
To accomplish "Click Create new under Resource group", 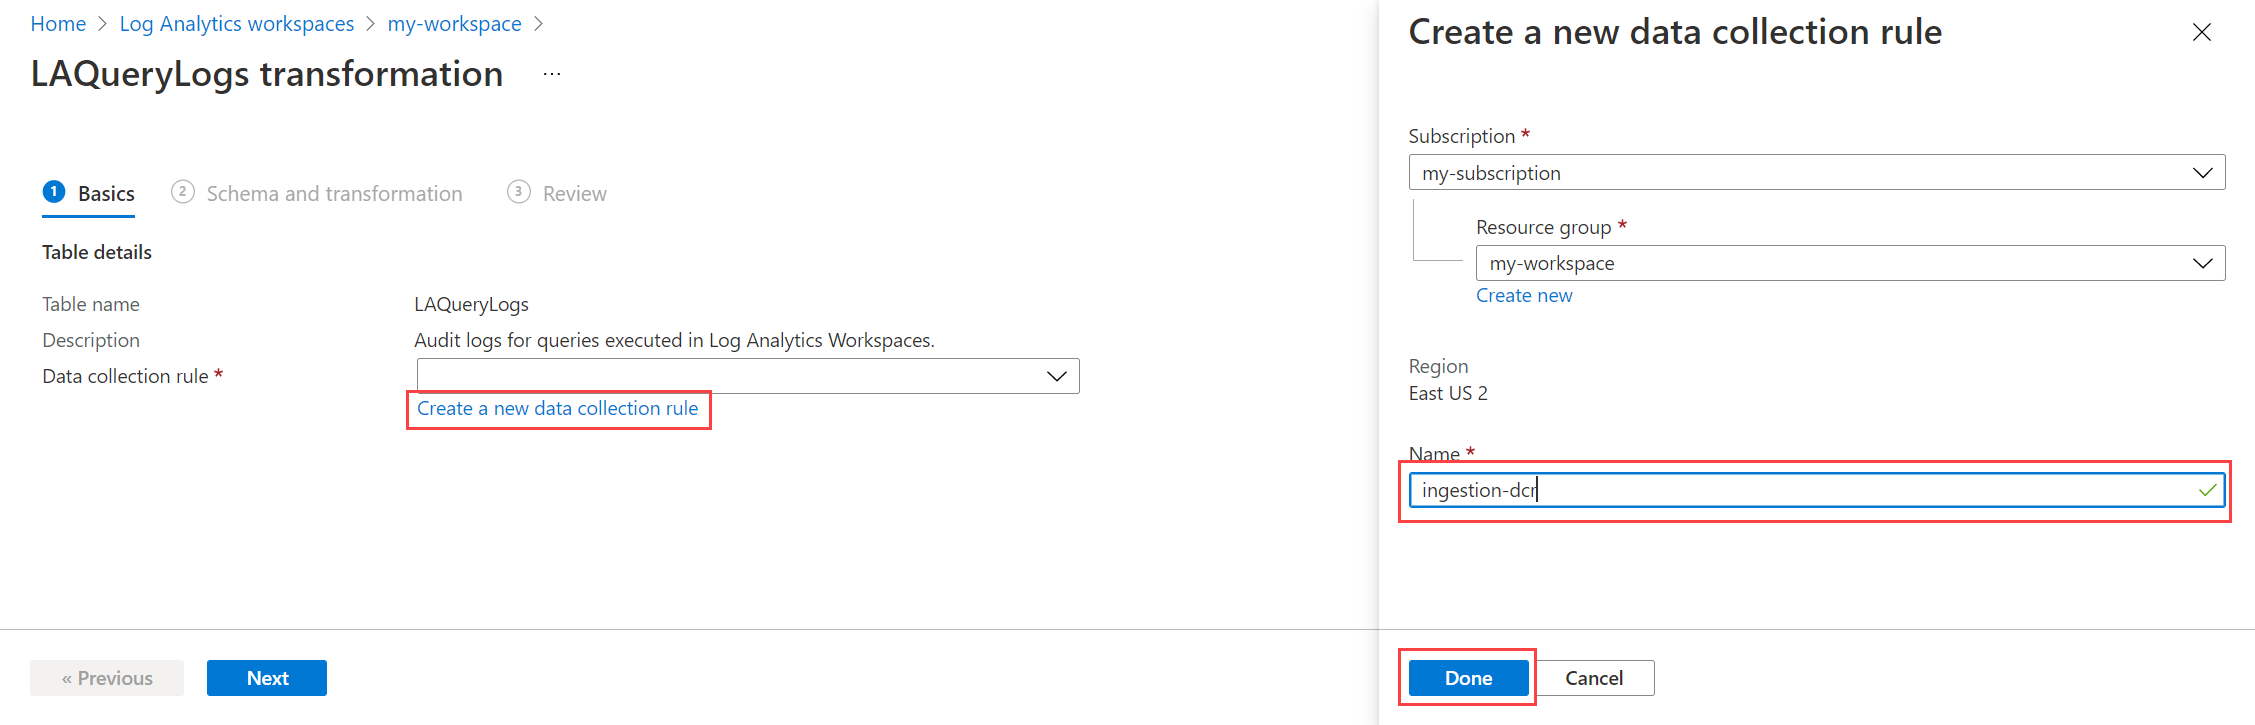I will coord(1523,296).
